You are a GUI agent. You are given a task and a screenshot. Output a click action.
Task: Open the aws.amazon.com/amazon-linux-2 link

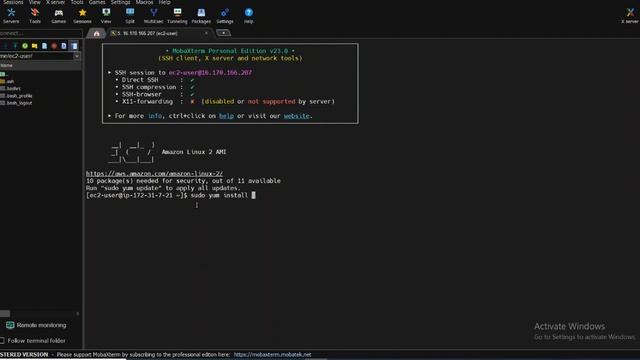[154, 173]
